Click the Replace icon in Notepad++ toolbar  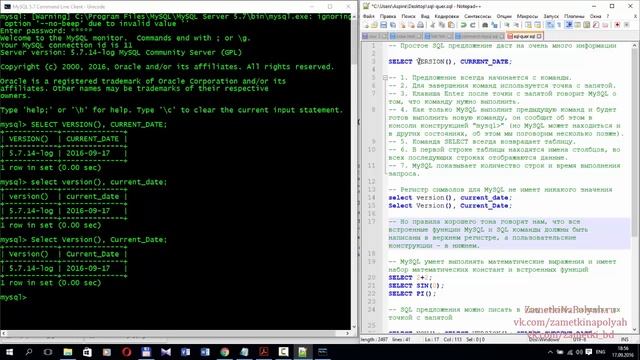tap(494, 25)
